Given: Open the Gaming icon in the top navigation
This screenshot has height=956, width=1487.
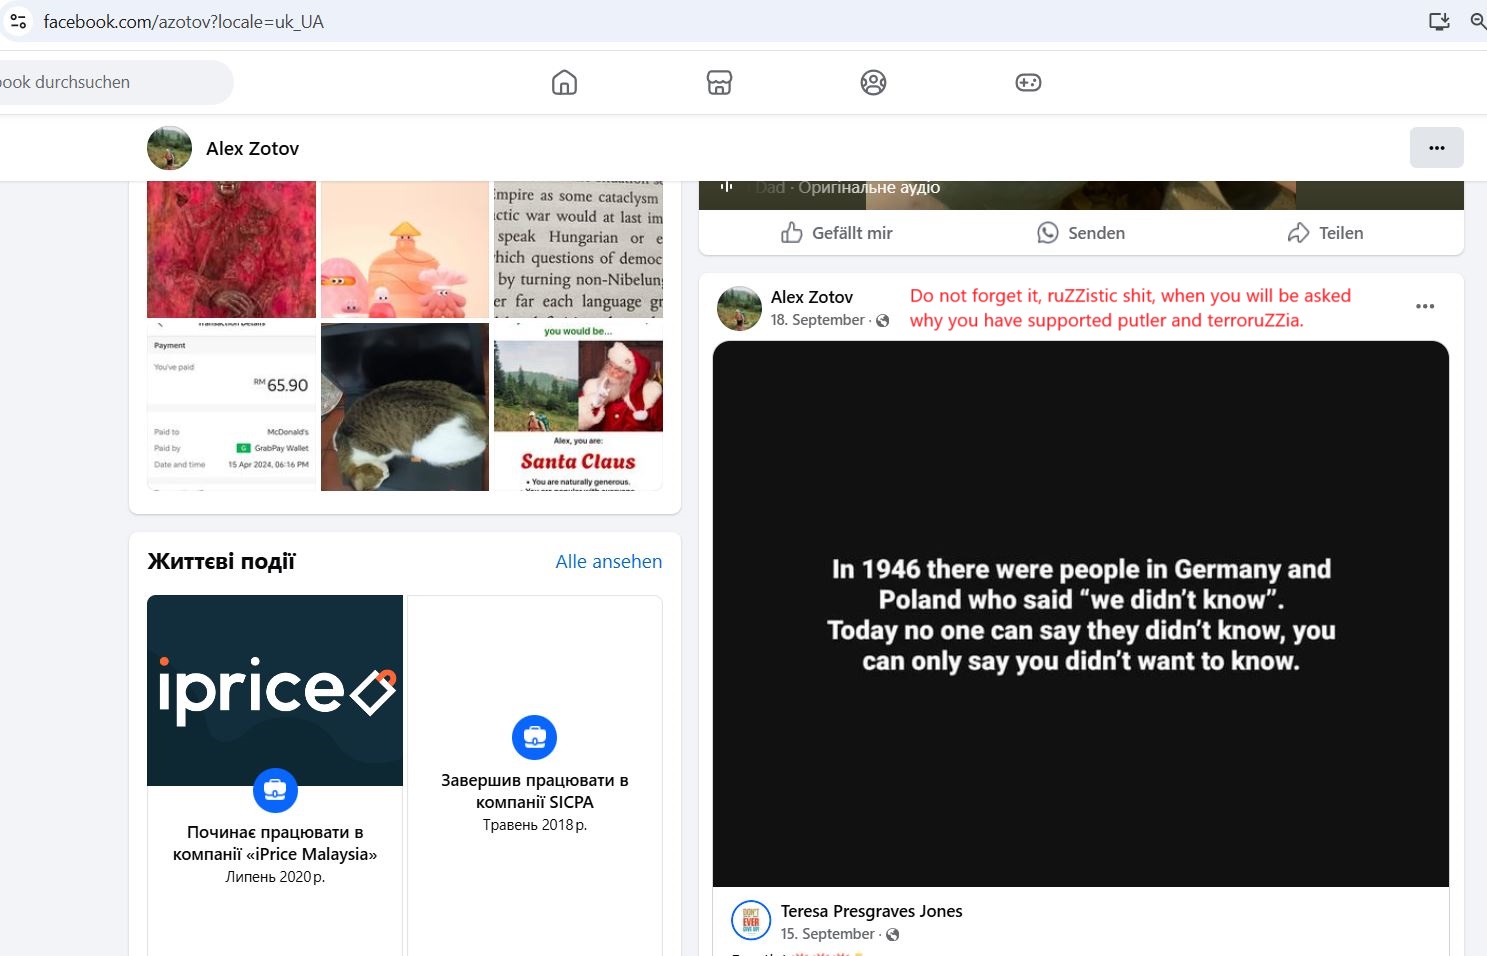Looking at the screenshot, I should click(x=1028, y=82).
